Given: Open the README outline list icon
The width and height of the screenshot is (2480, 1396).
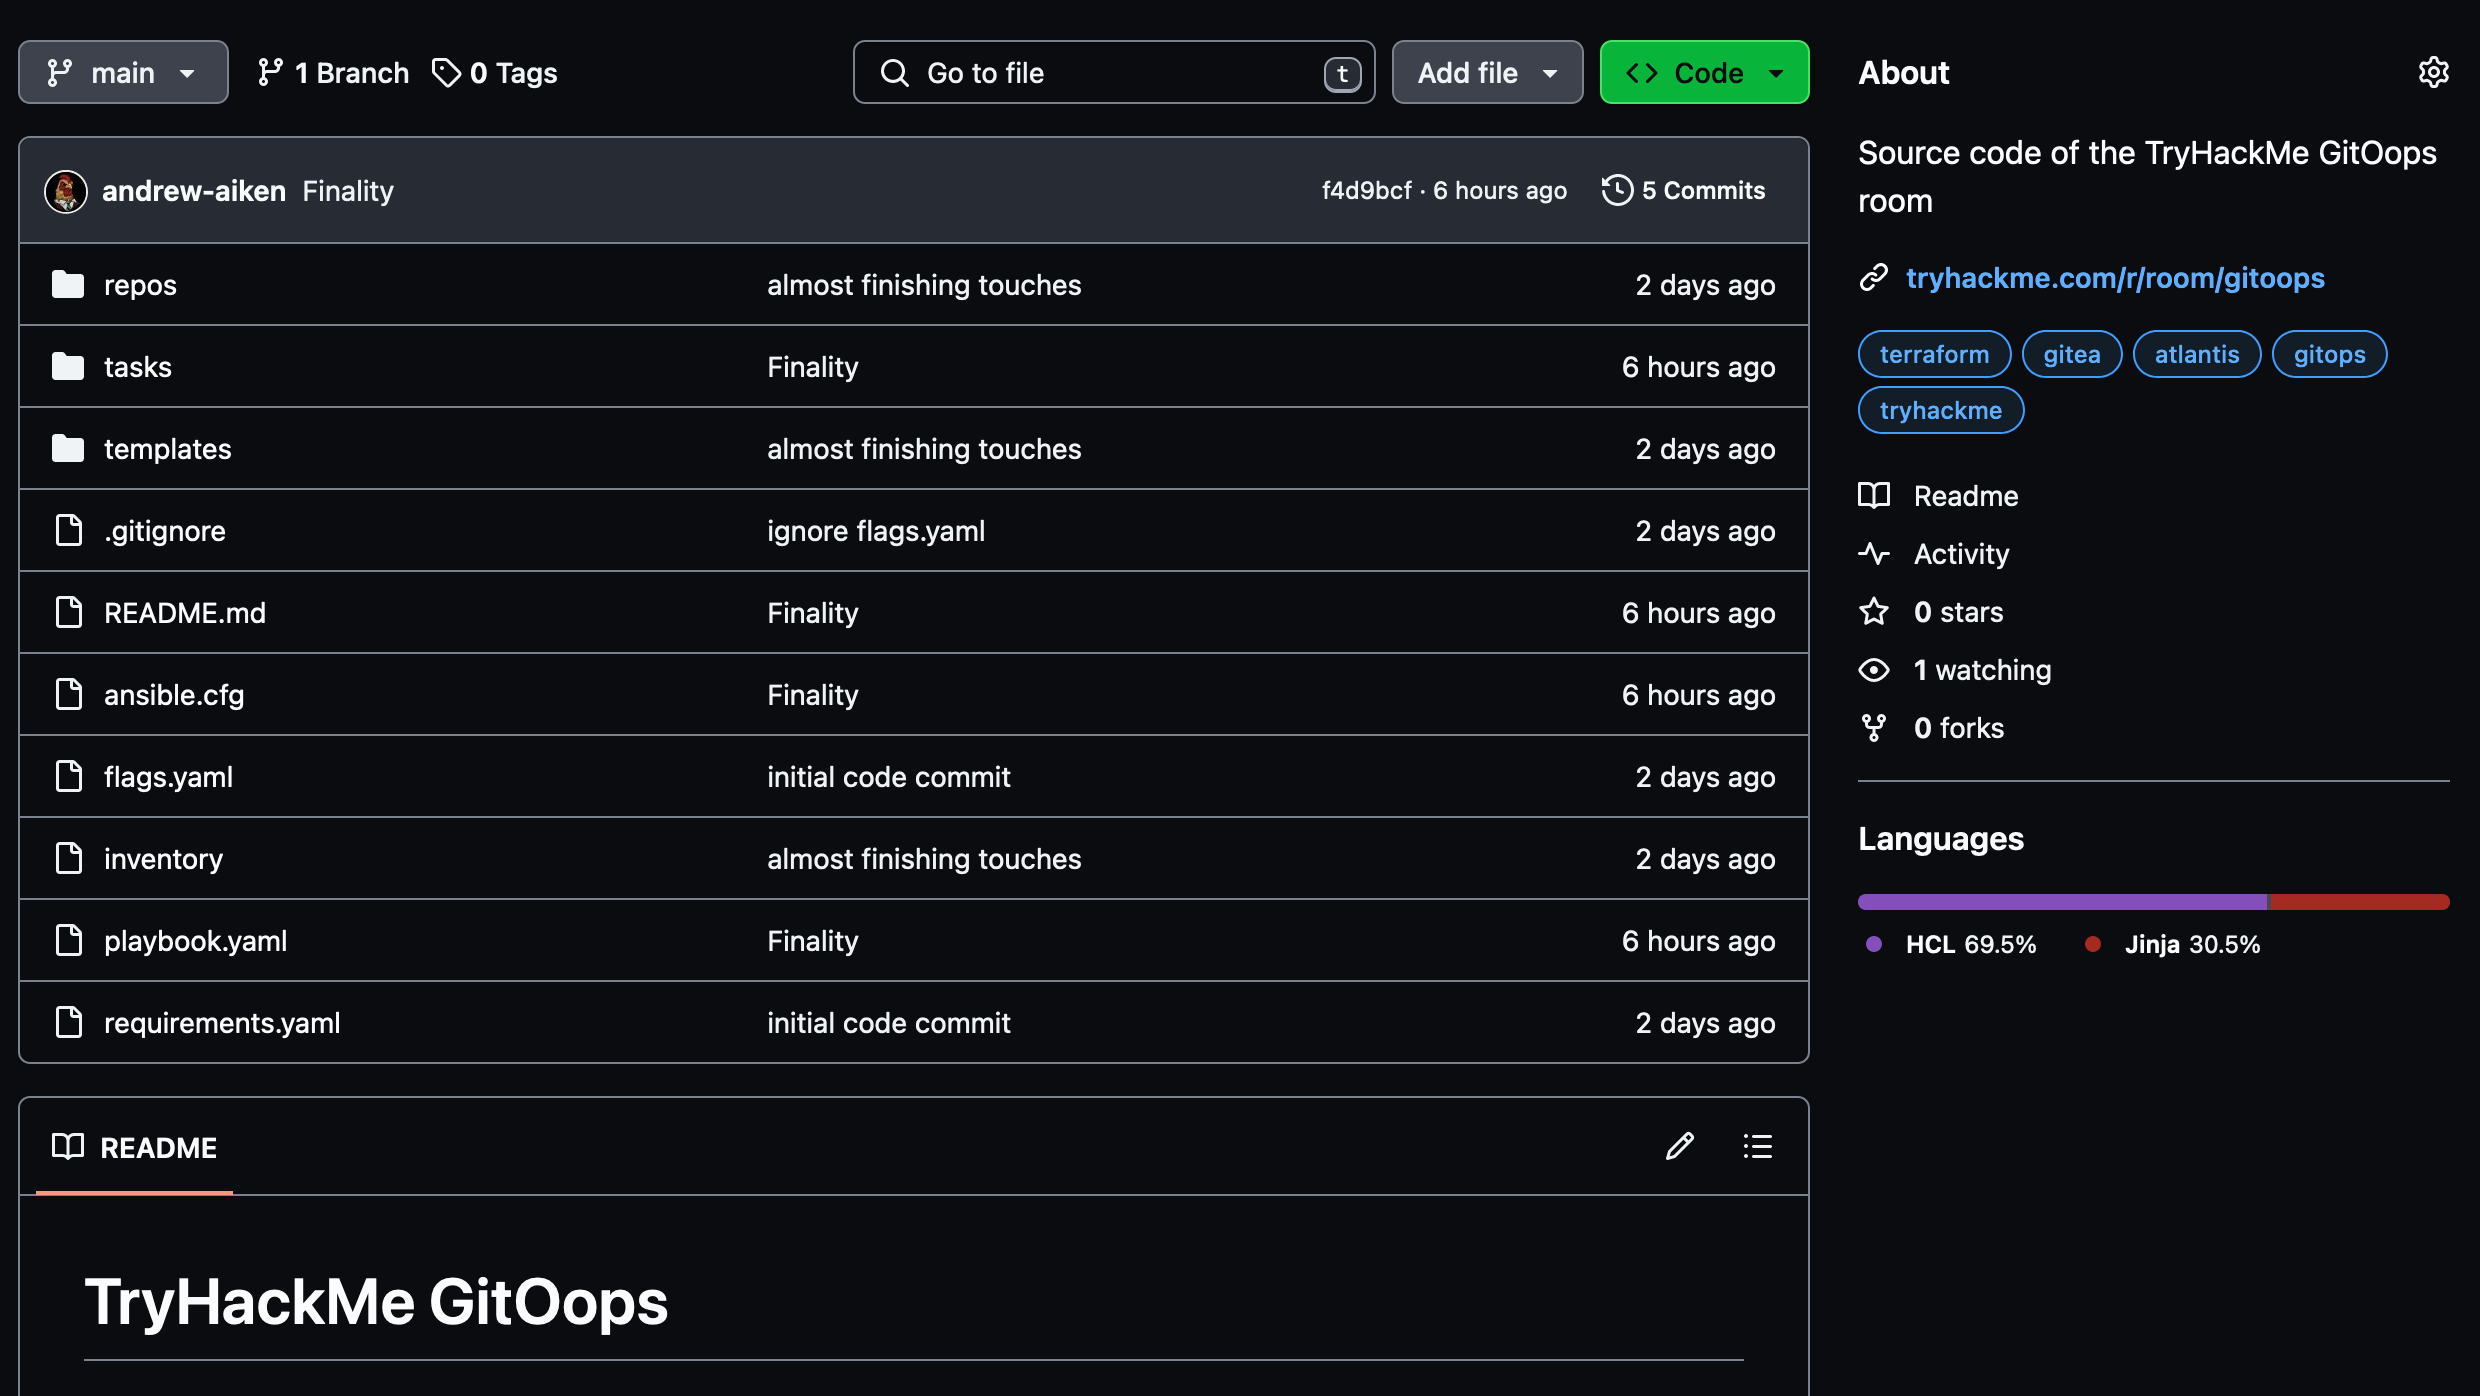Looking at the screenshot, I should pos(1758,1146).
